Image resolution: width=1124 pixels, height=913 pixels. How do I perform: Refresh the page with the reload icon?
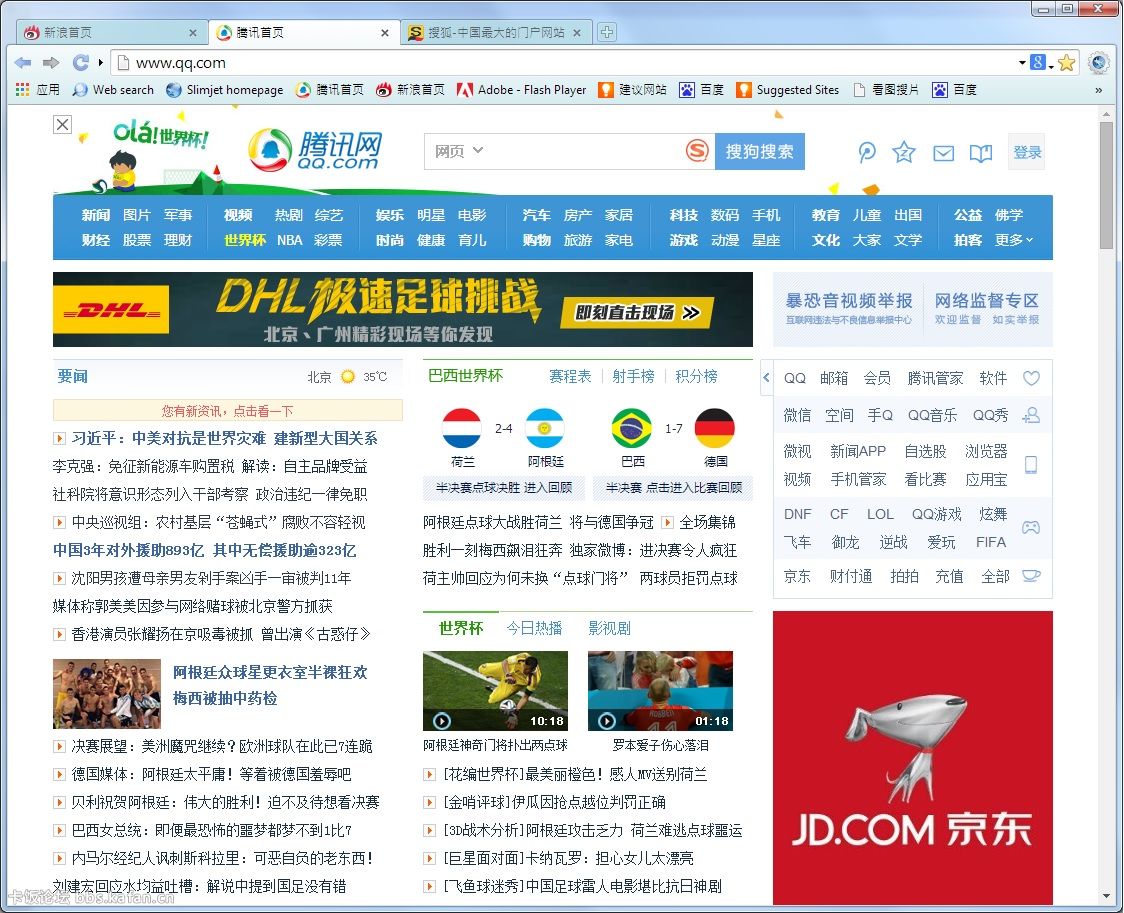click(x=80, y=62)
